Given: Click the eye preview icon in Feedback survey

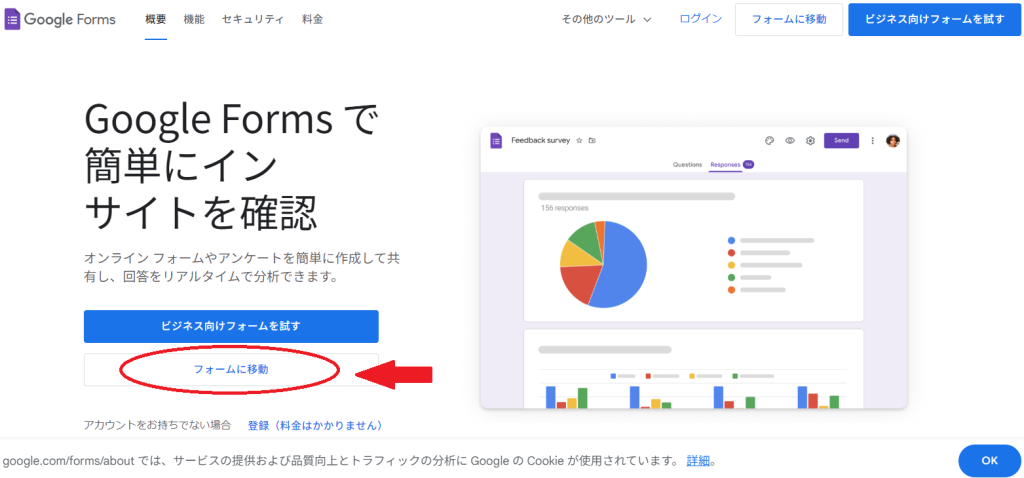Looking at the screenshot, I should [x=790, y=141].
